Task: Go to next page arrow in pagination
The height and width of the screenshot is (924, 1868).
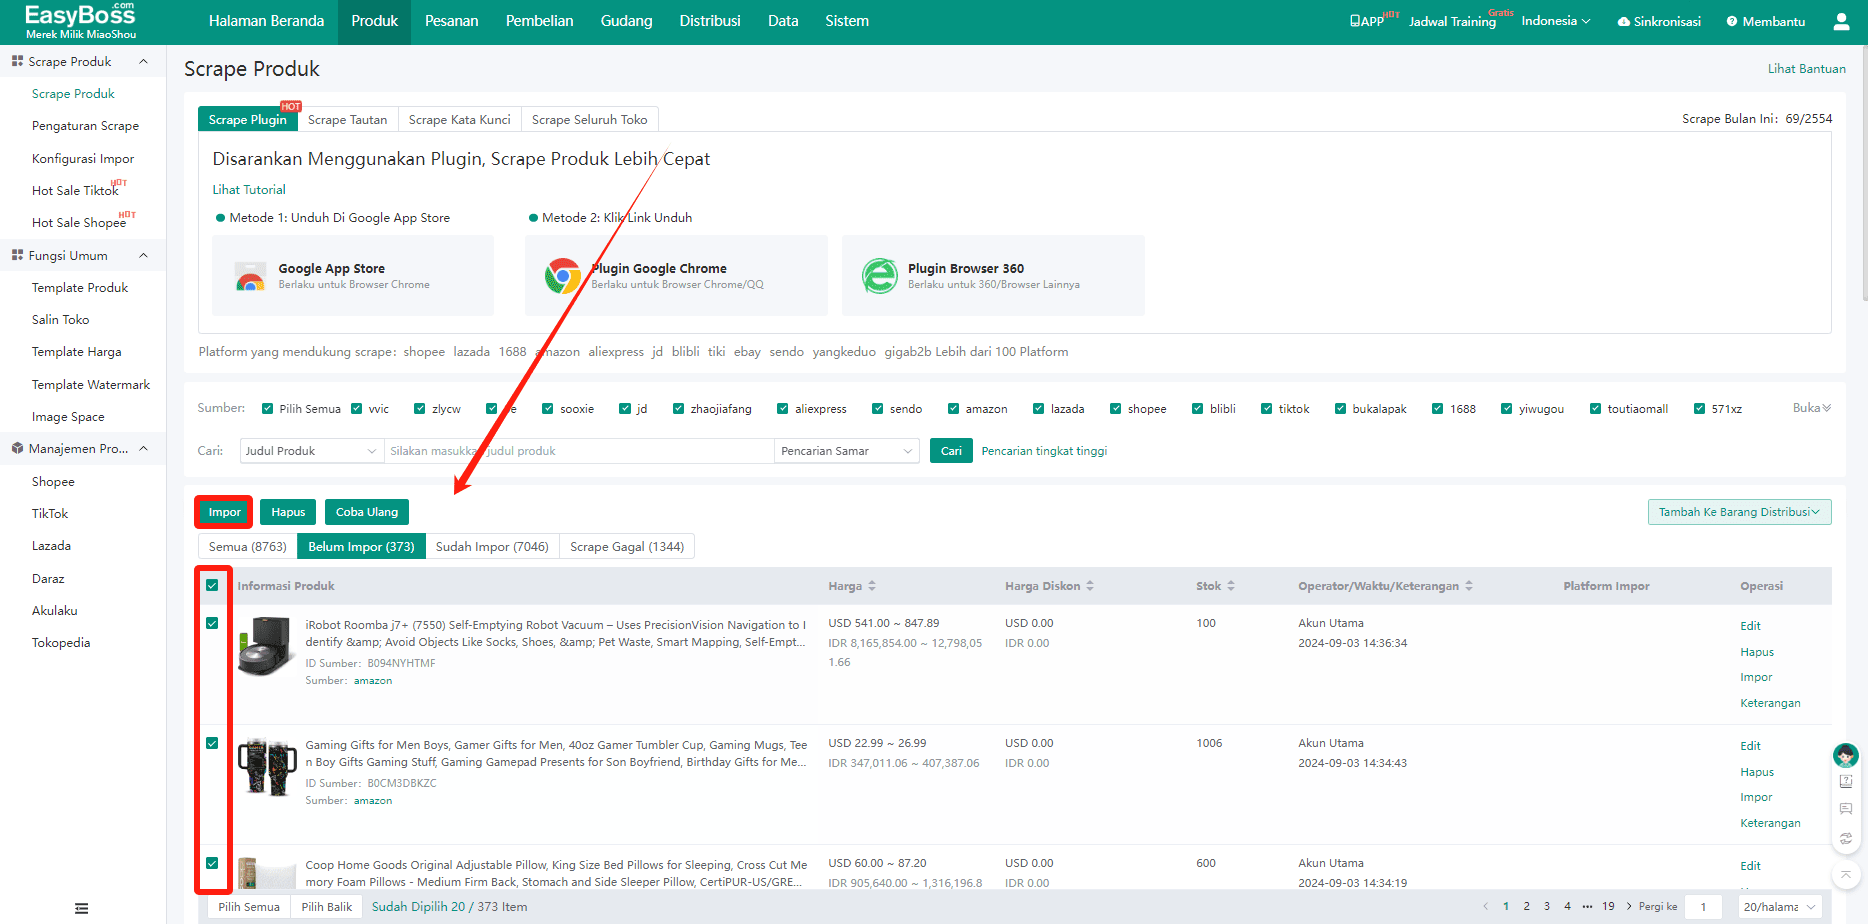Action: (1629, 907)
